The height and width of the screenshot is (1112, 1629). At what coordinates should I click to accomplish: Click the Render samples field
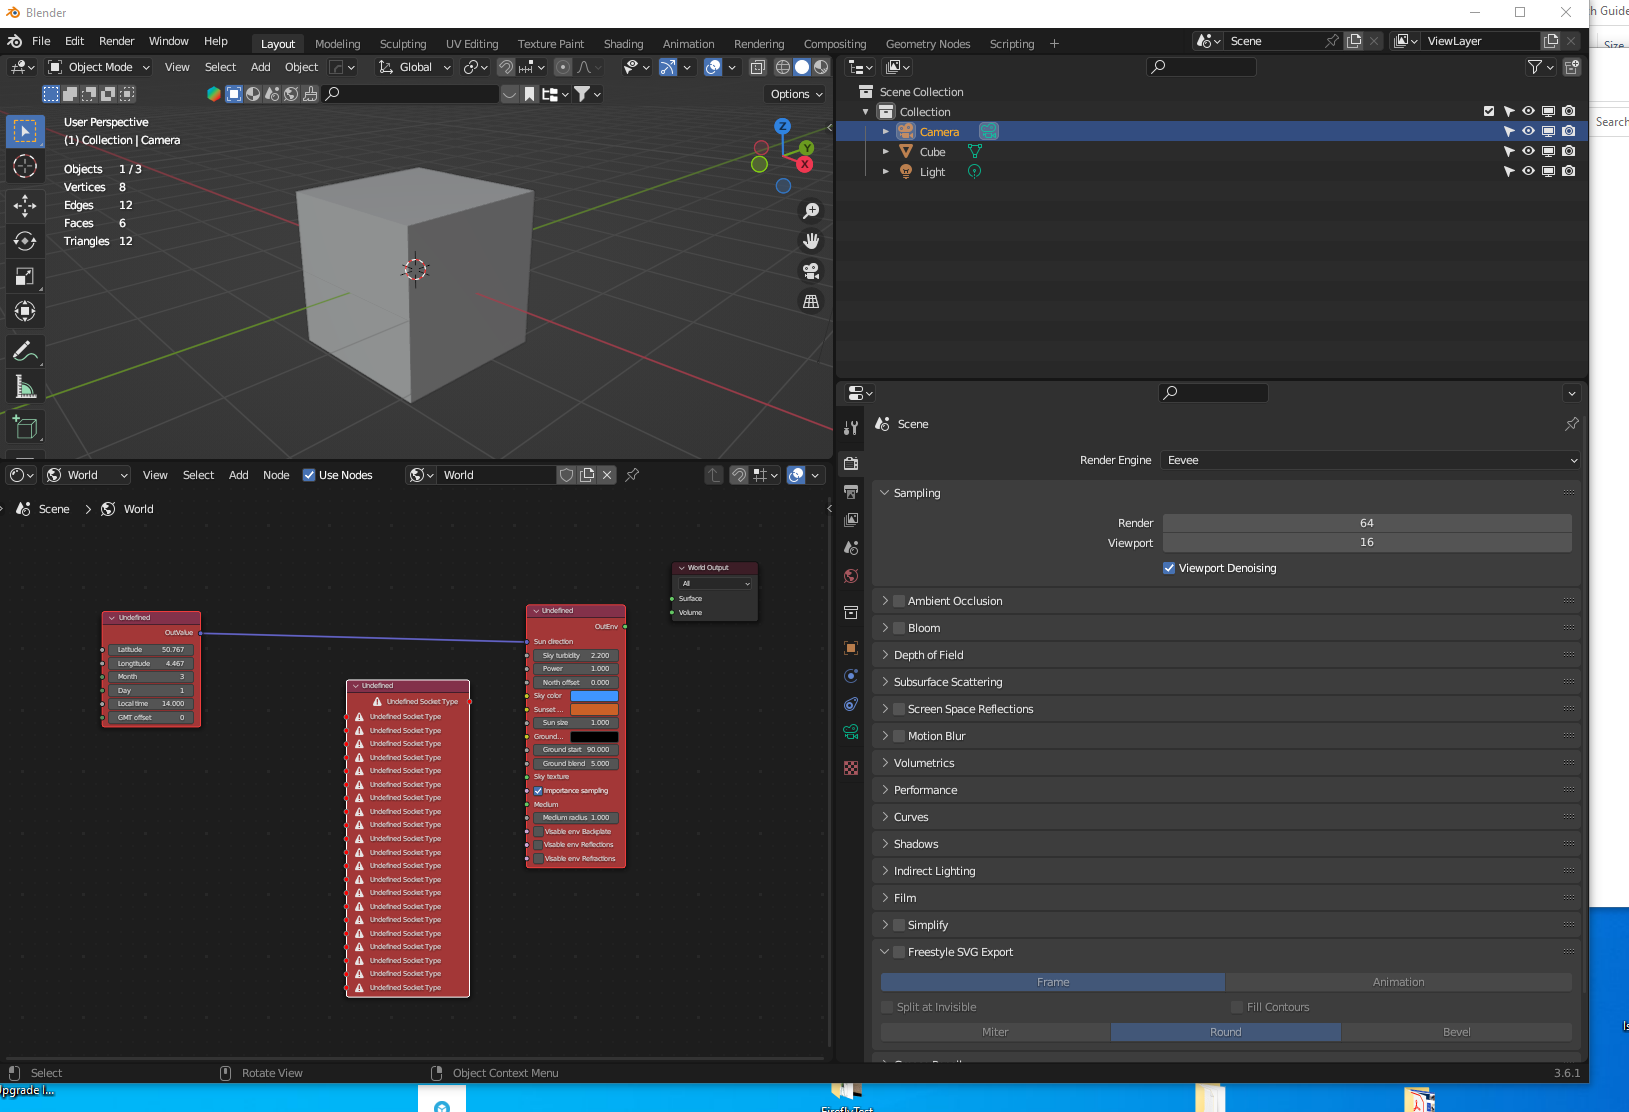(1366, 523)
